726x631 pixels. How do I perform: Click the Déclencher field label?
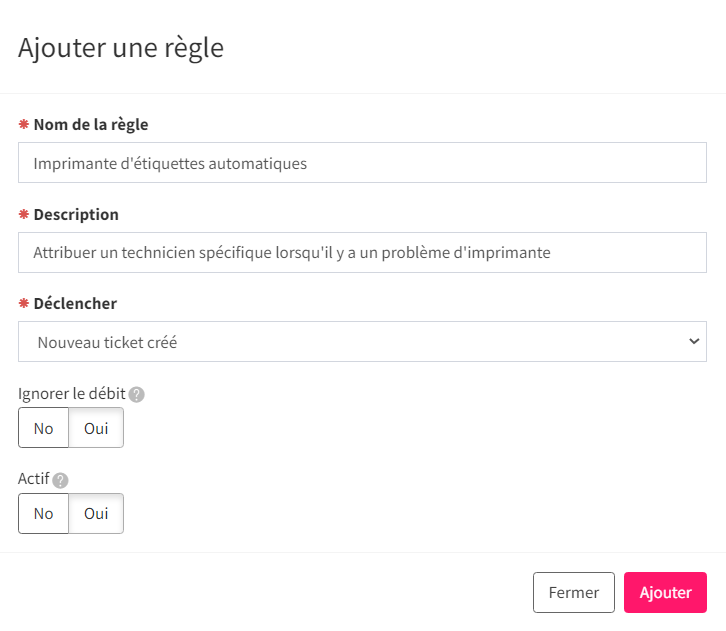pos(75,304)
